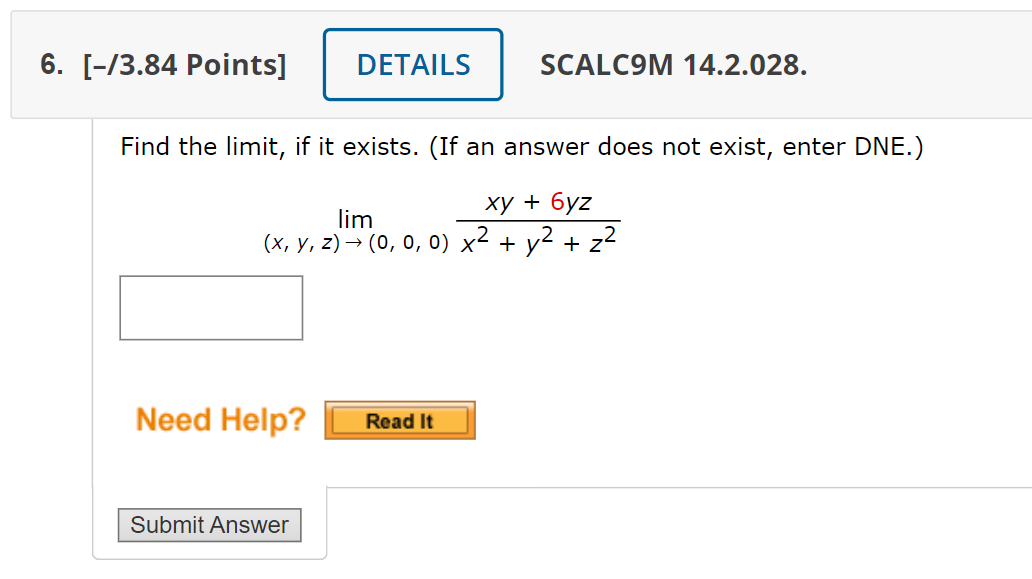Open the DETAILS popup for question 6
Viewport: 1032px width, 579px height.
click(x=413, y=64)
